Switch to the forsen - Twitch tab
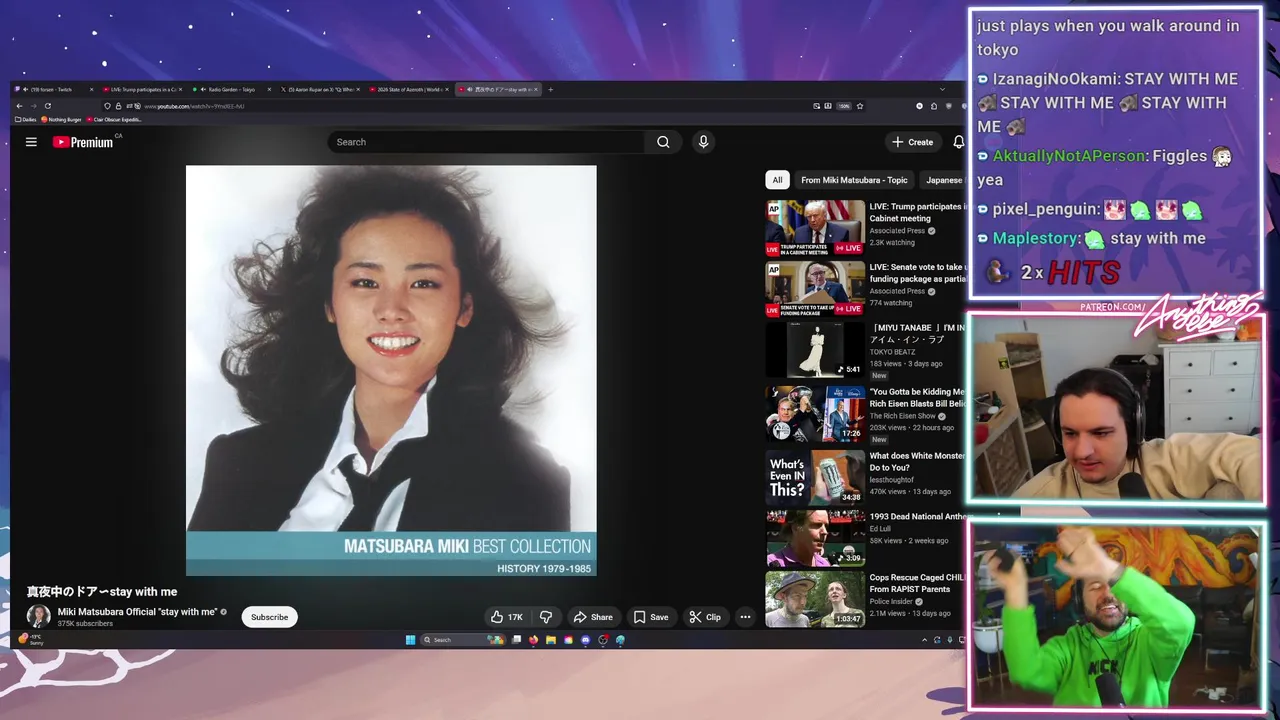The height and width of the screenshot is (720, 1280). pyautogui.click(x=55, y=89)
